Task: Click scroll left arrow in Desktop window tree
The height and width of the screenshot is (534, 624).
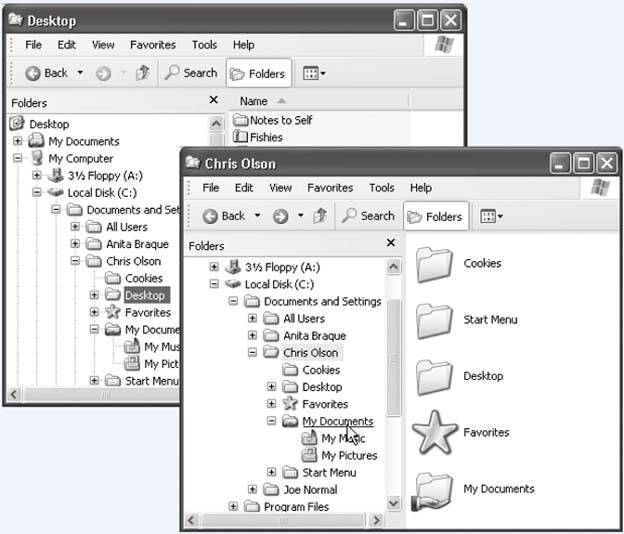Action: point(14,395)
